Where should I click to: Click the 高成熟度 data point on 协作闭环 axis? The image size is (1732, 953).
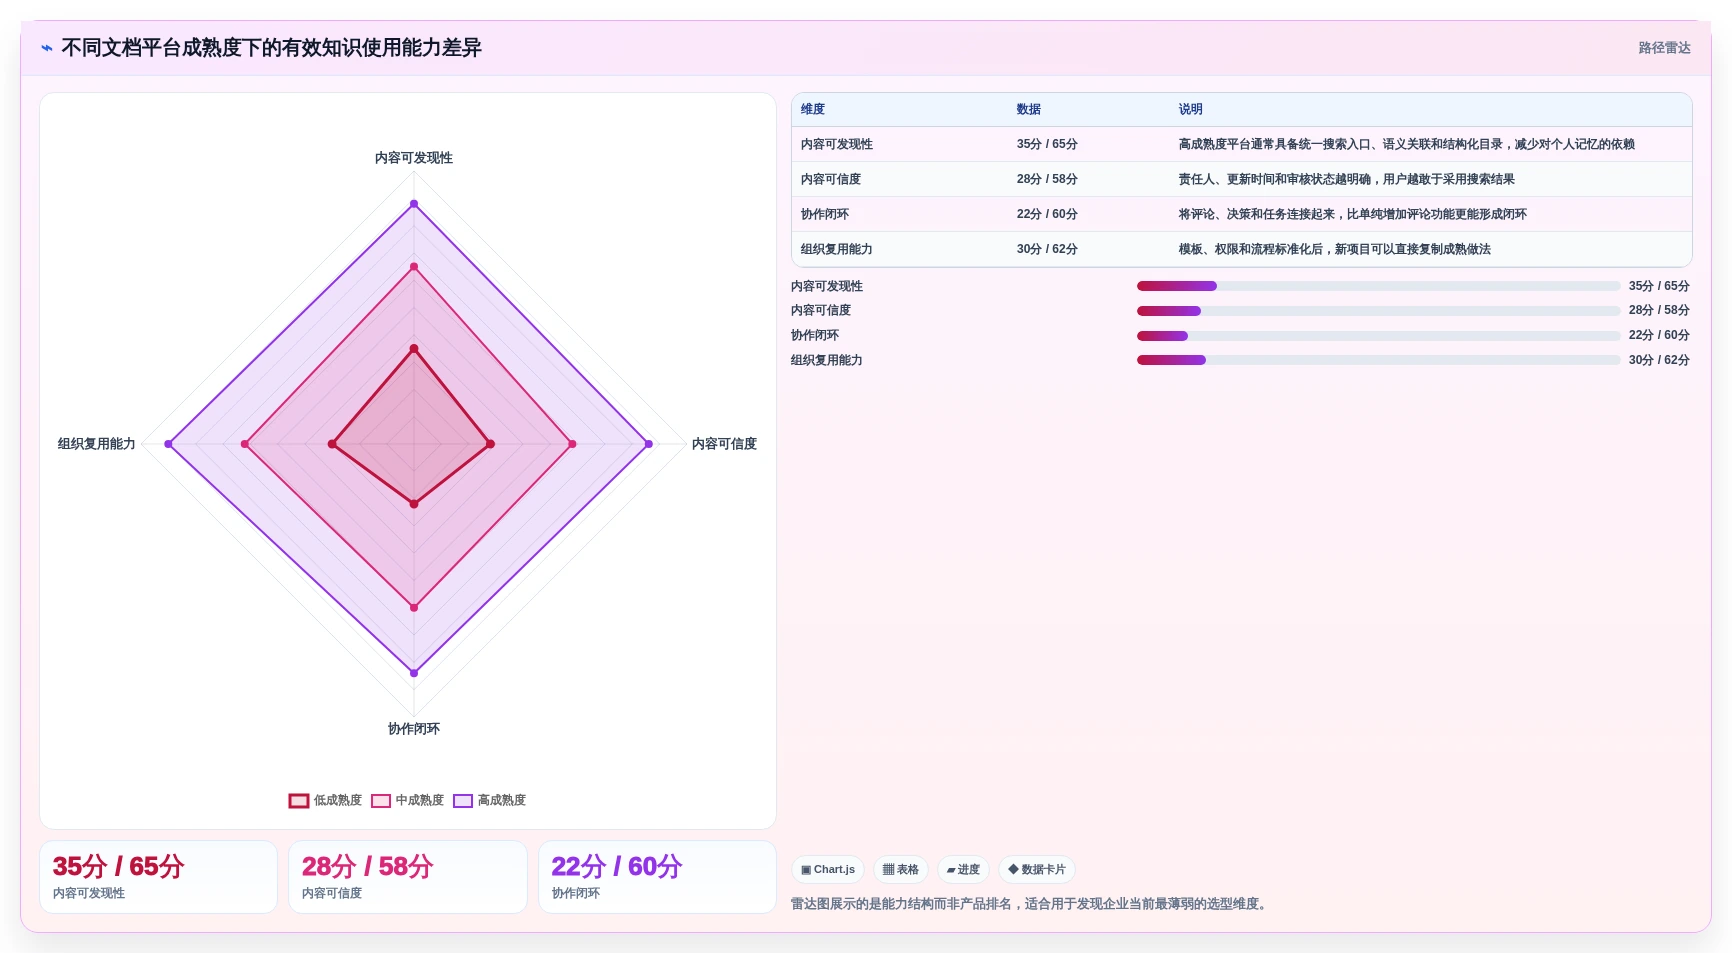pos(414,673)
